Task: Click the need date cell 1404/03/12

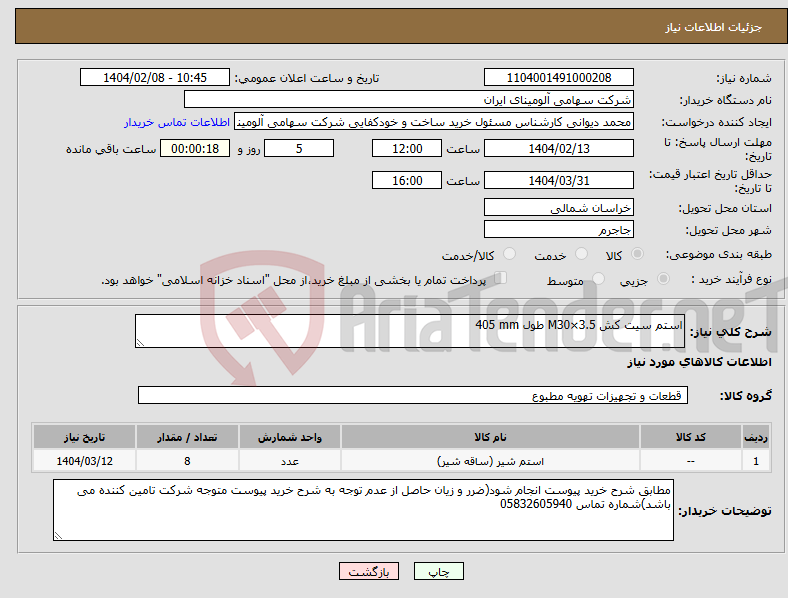Action: point(84,461)
